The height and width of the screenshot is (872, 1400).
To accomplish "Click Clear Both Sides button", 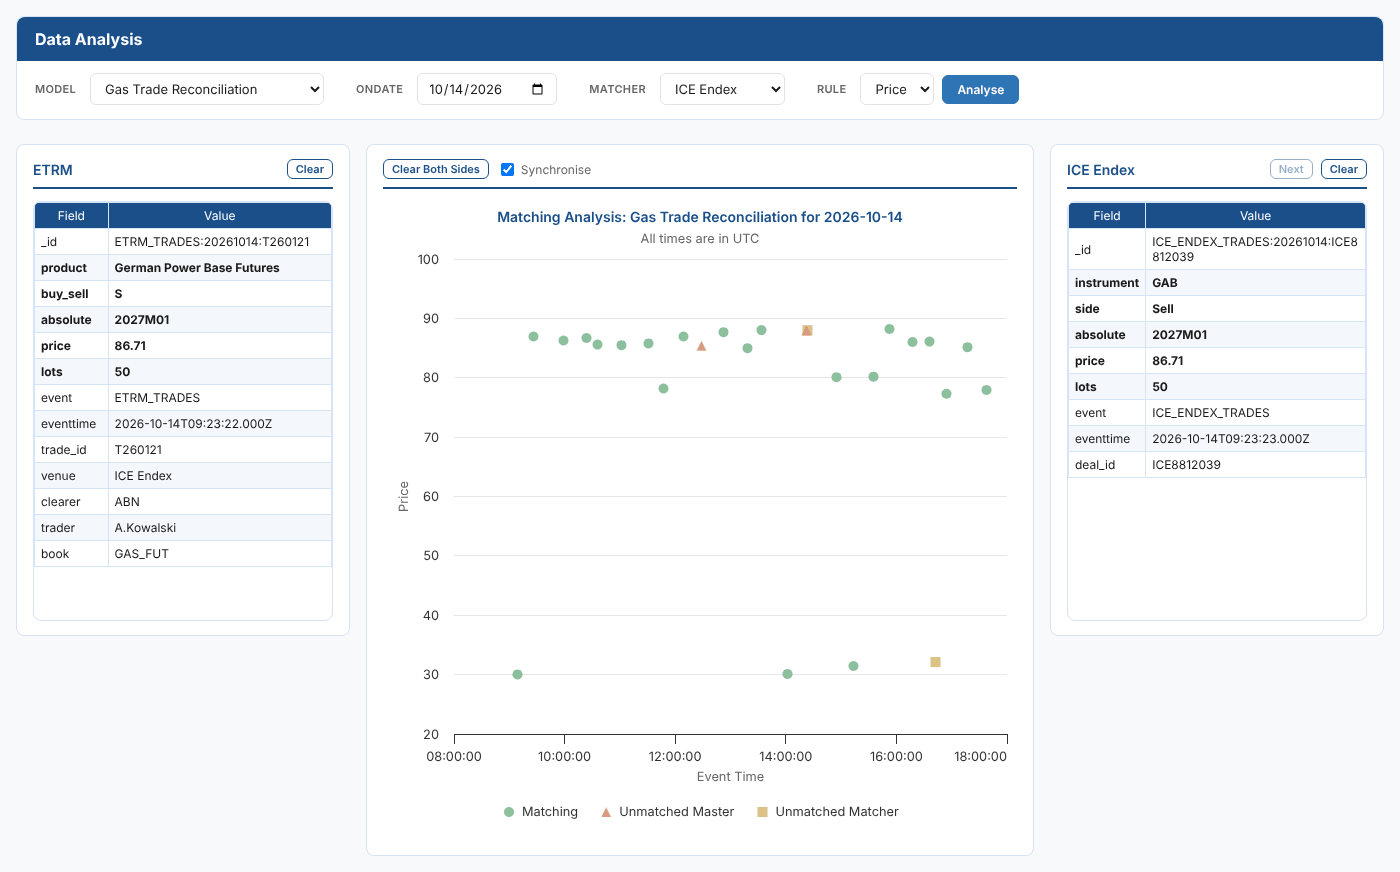I will (436, 169).
